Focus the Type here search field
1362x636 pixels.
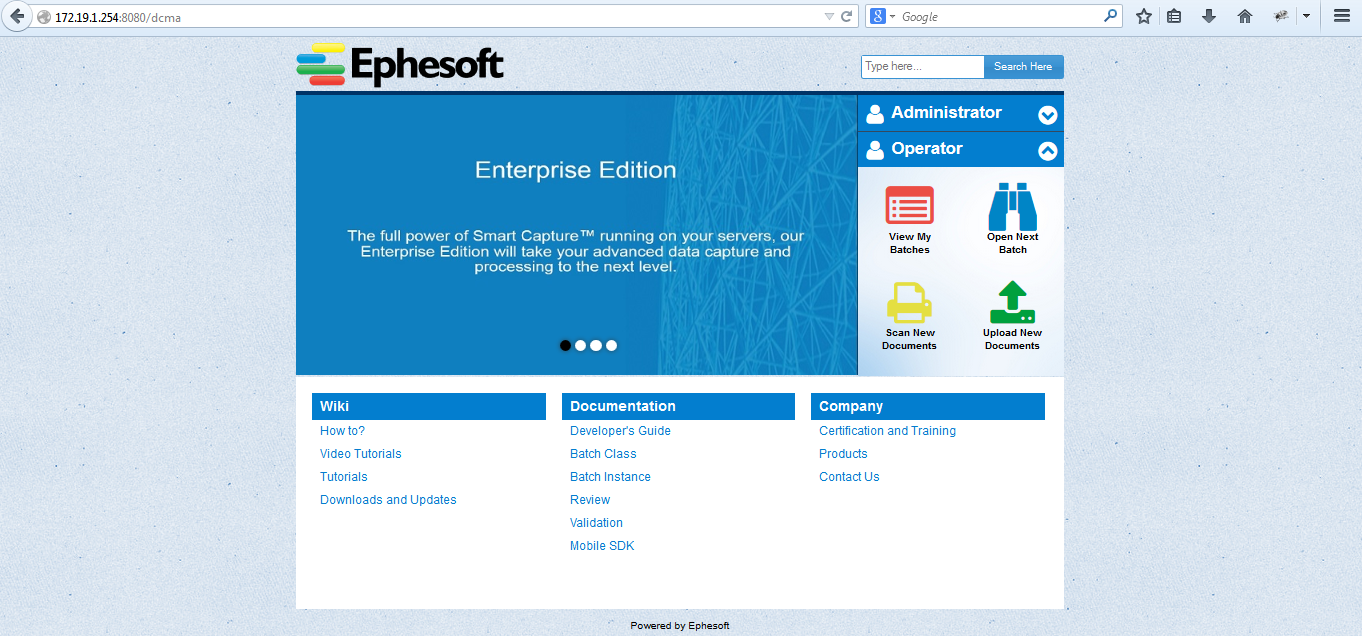[x=923, y=67]
